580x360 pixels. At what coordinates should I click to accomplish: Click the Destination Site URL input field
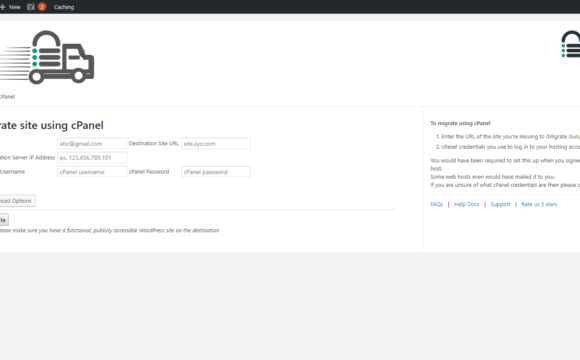216,144
